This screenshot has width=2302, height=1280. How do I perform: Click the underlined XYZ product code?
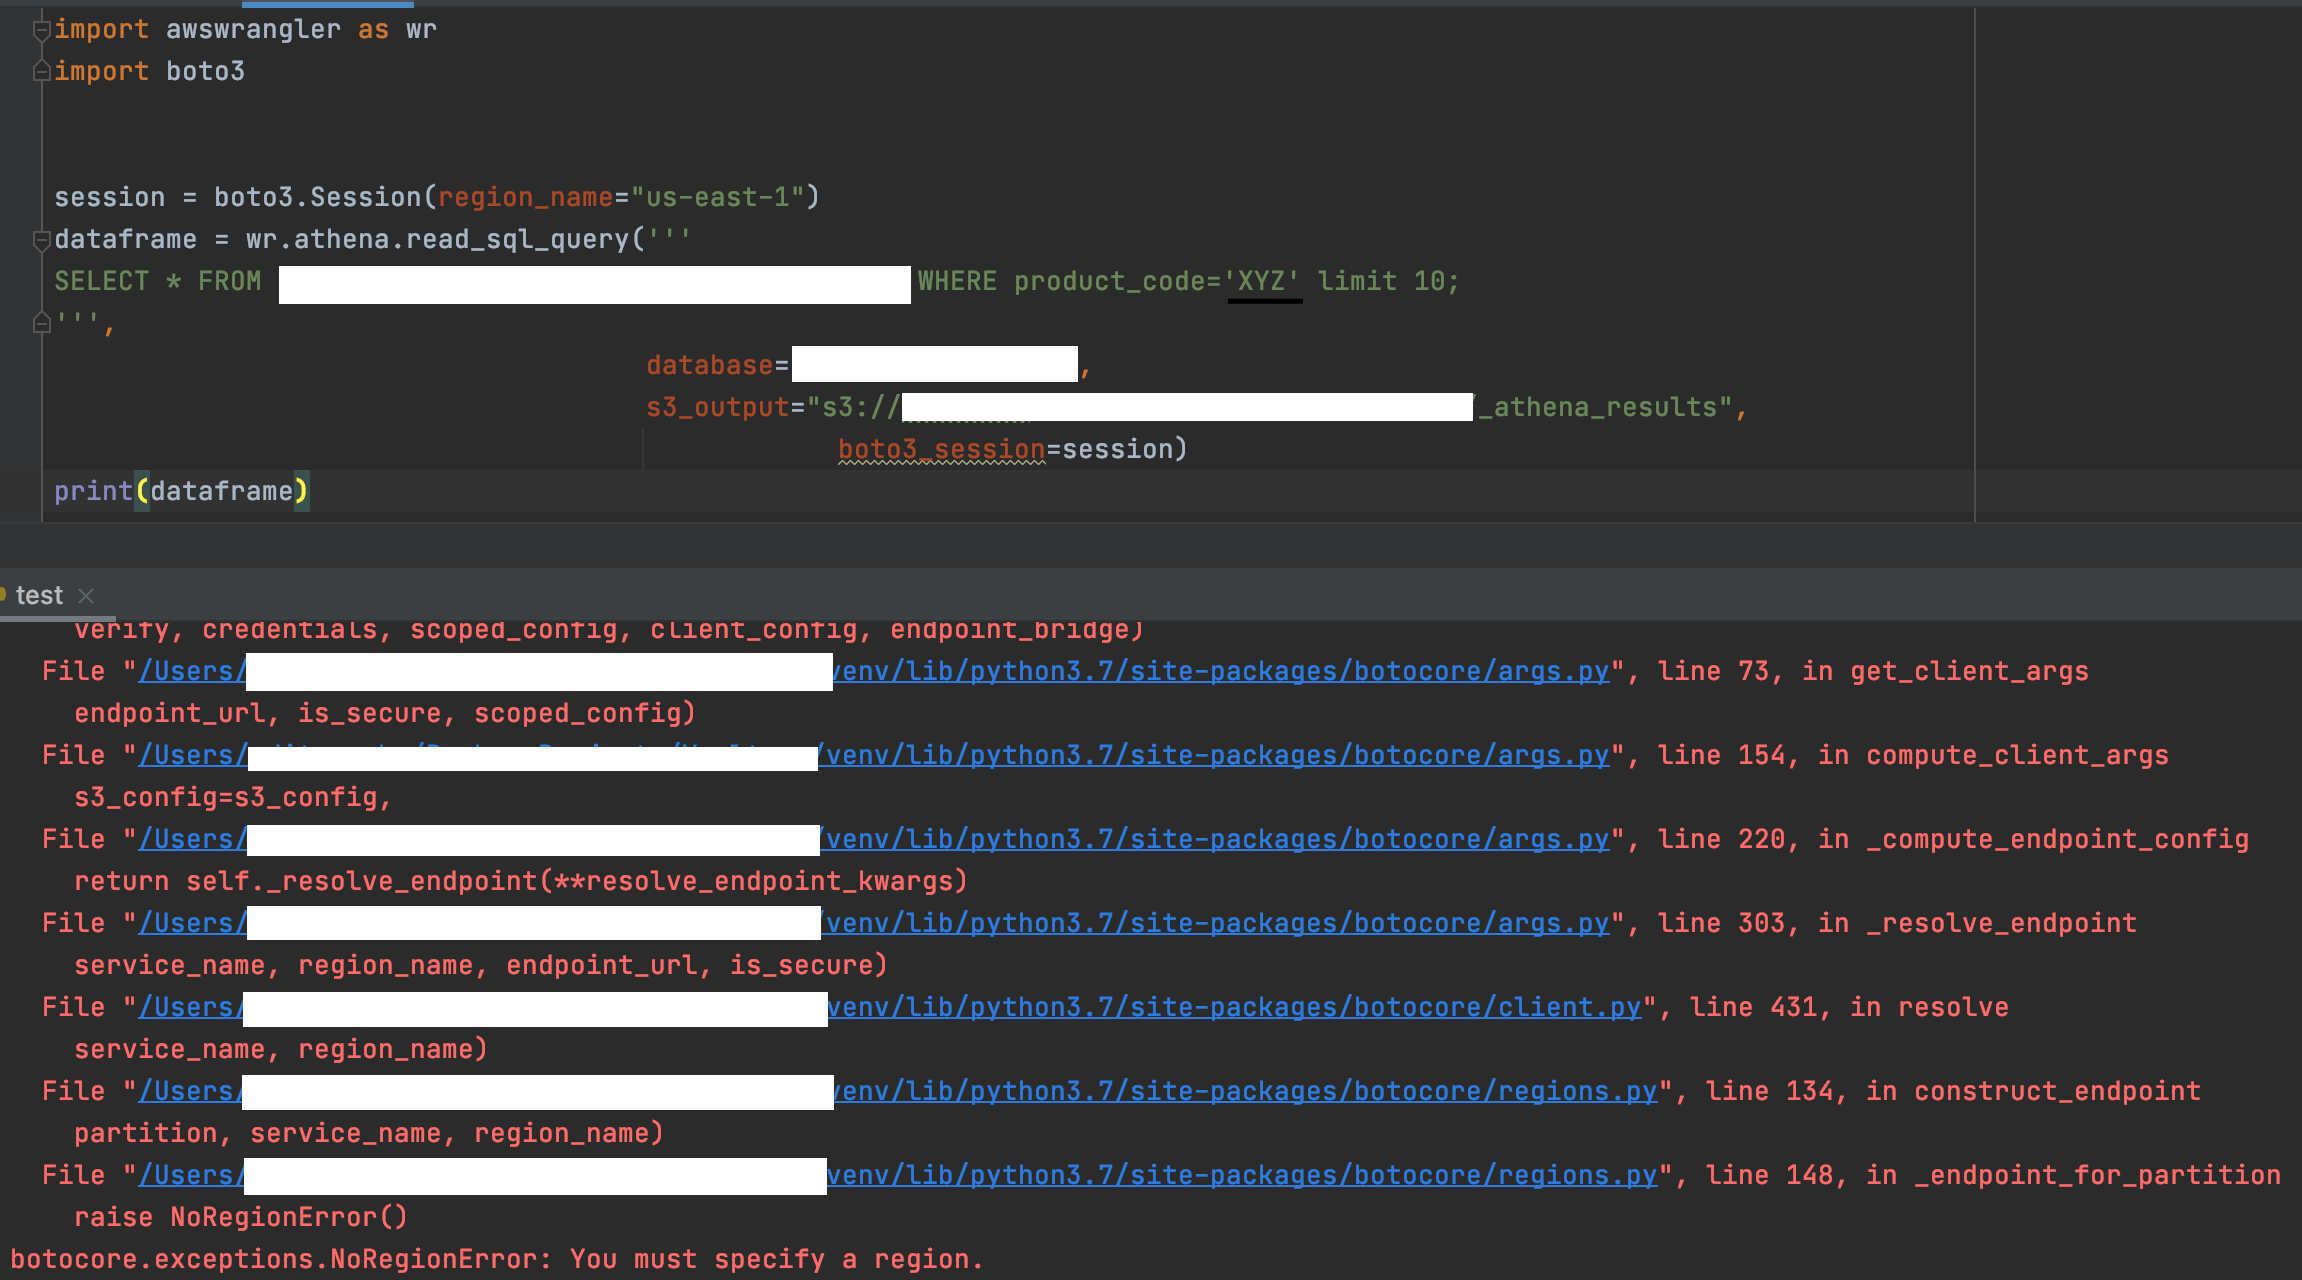point(1262,281)
